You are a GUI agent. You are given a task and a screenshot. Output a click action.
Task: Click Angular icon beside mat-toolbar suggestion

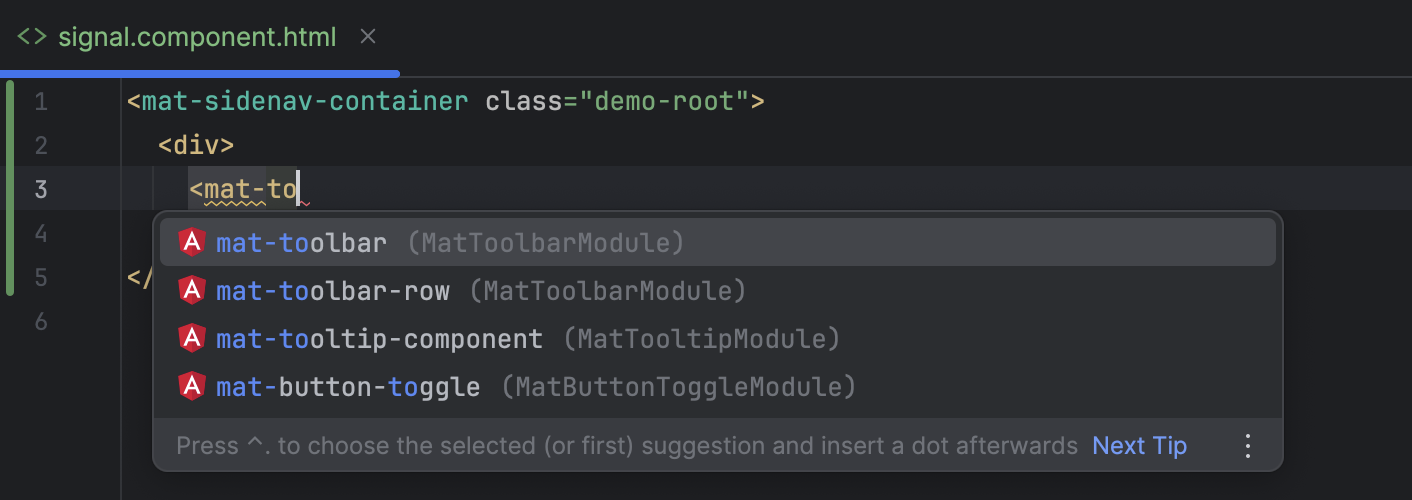point(191,243)
